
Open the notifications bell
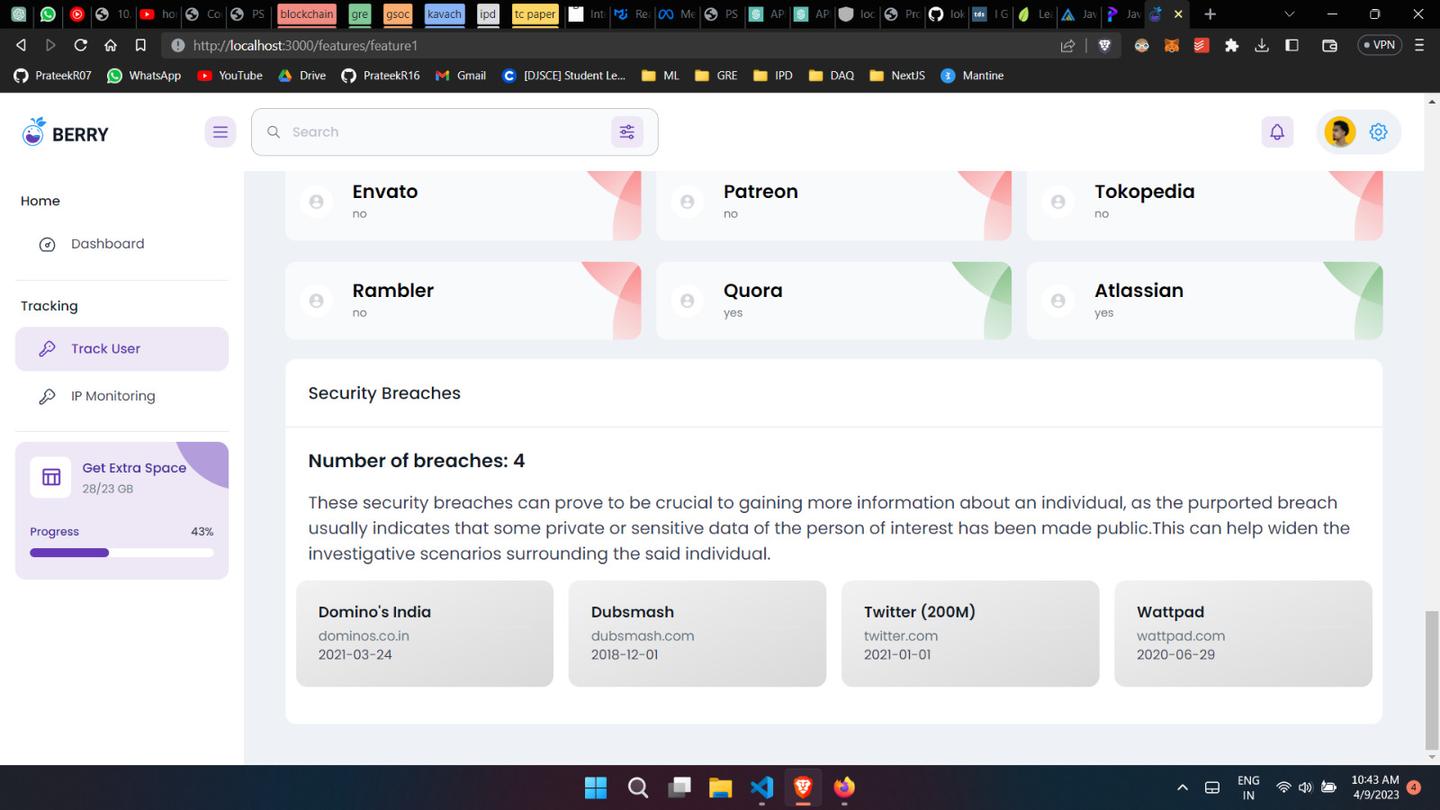pos(1277,132)
